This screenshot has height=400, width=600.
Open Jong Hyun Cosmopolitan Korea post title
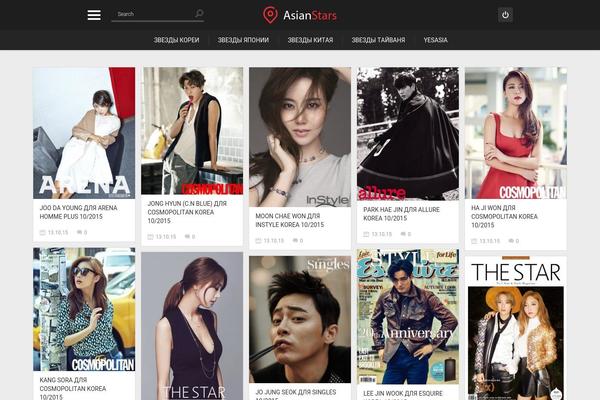(187, 212)
